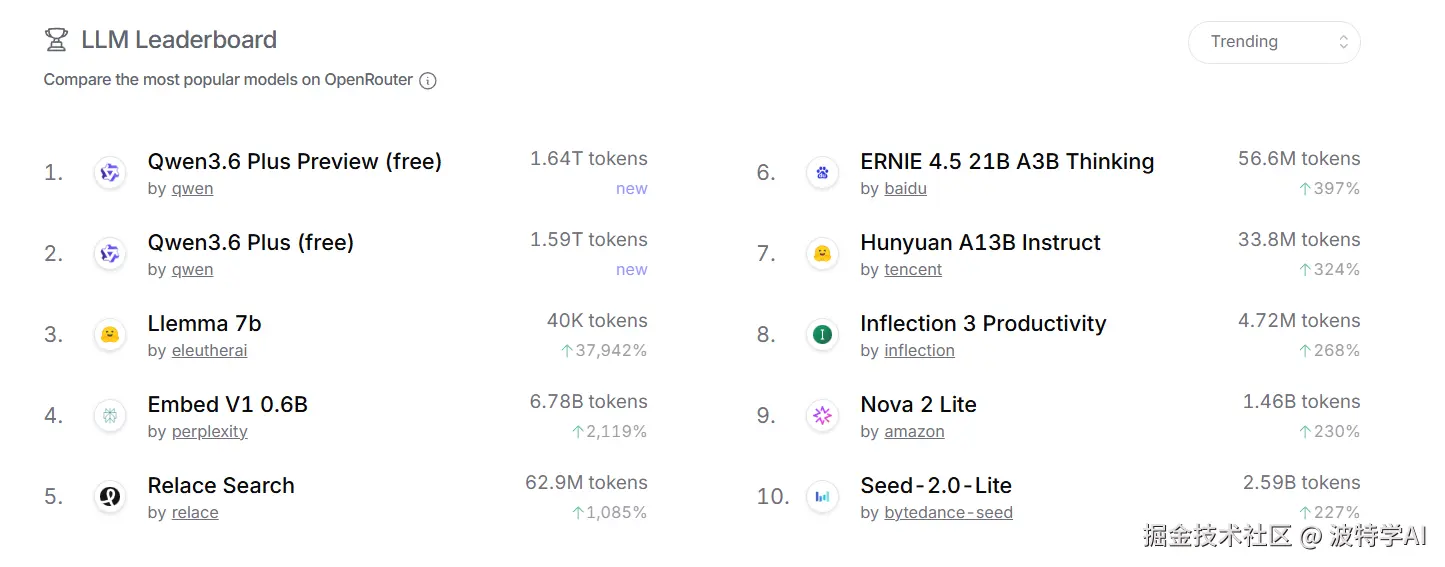Click the ERNIE 4.5 baidu icon
Viewport: 1445px width, 567px height.
coord(822,173)
